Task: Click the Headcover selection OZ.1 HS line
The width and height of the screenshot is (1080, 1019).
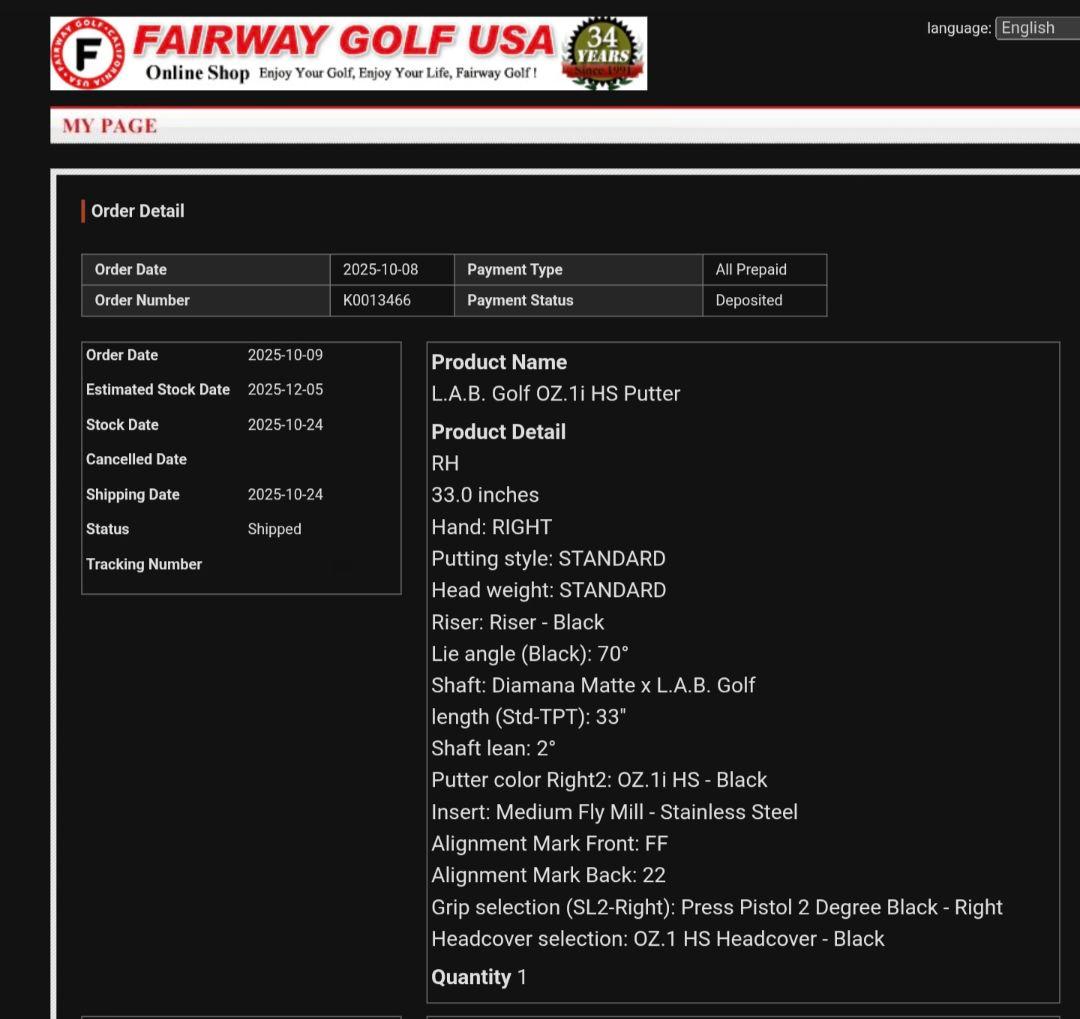Action: click(x=658, y=939)
